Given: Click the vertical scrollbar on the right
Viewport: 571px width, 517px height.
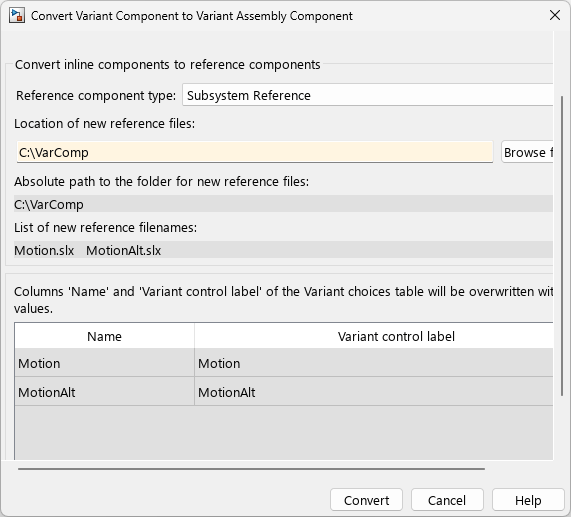Looking at the screenshot, I should [562, 246].
